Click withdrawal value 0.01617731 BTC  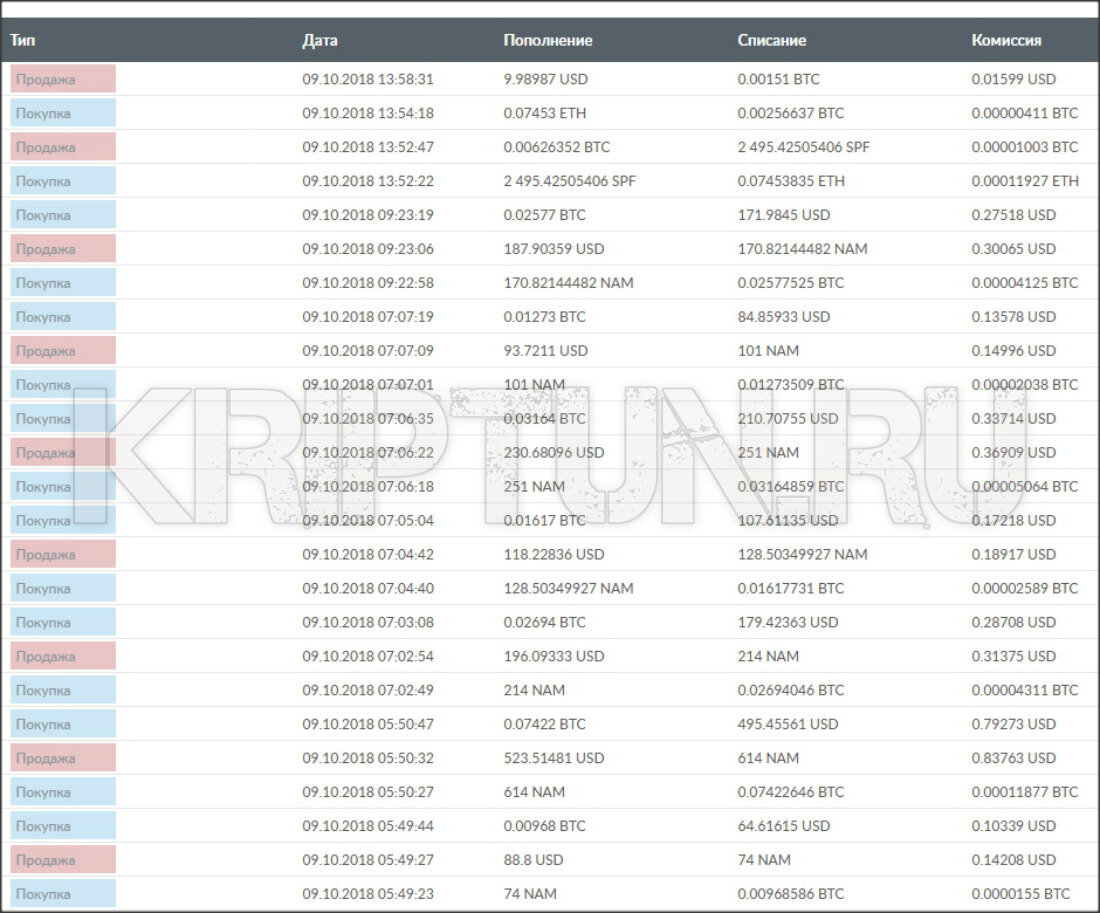pos(791,588)
